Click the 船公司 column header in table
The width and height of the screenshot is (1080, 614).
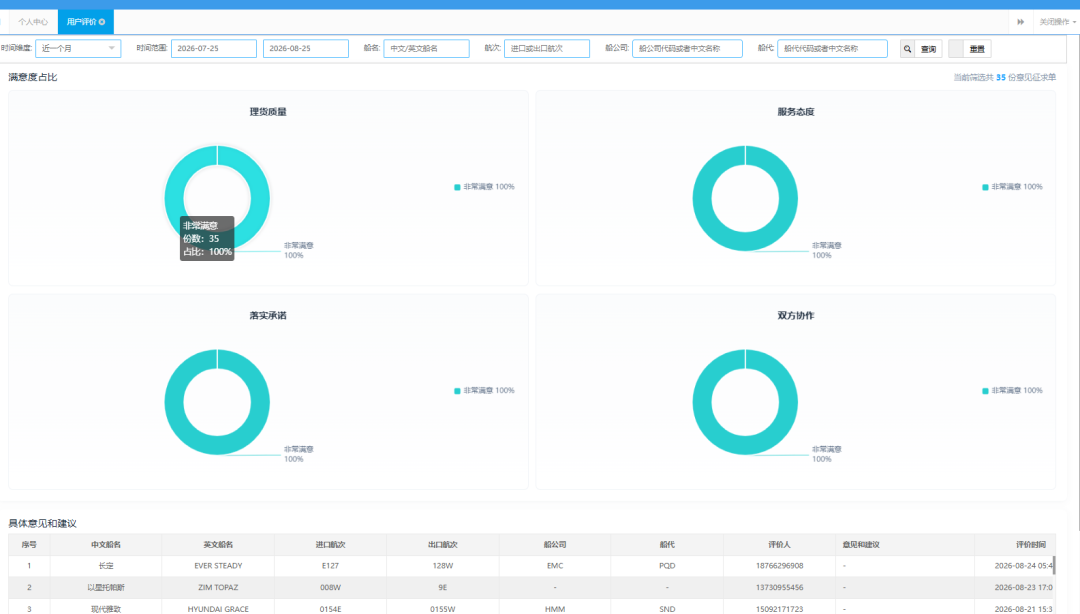click(554, 544)
